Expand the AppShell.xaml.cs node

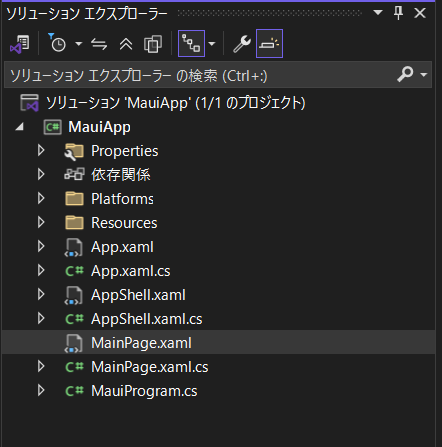pos(41,319)
